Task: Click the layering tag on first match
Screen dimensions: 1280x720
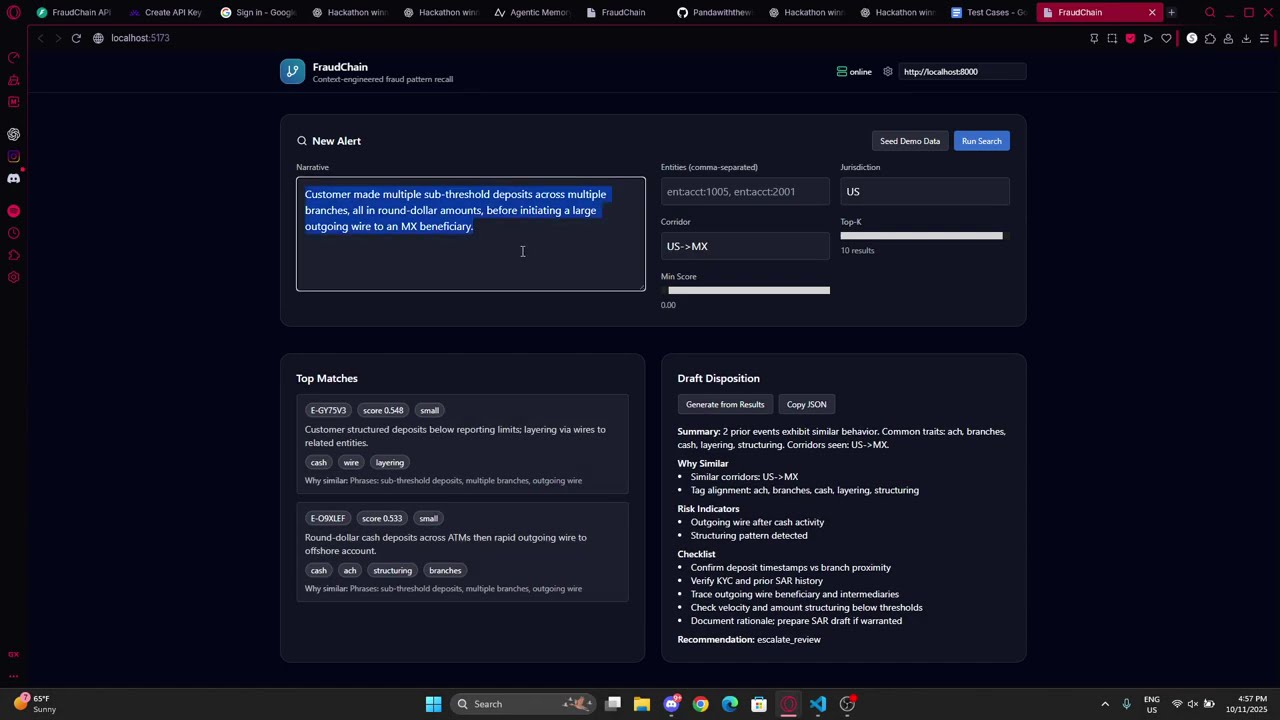Action: [x=390, y=462]
